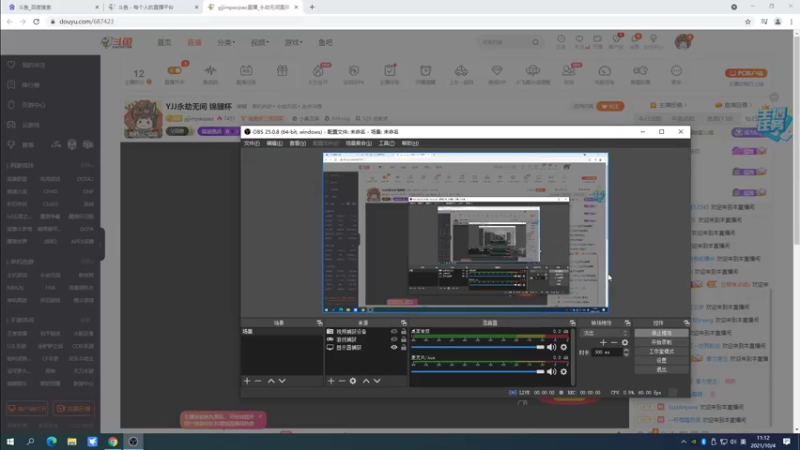Open the 工具(T) menu in OBS
The image size is (800, 450).
click(386, 143)
